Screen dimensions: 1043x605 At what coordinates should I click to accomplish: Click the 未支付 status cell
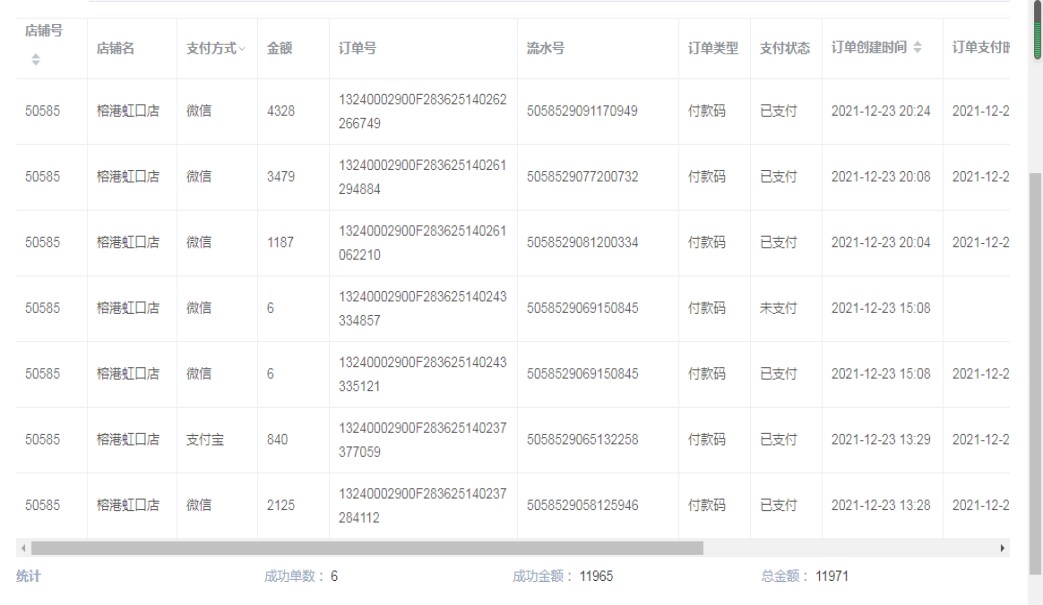click(x=778, y=308)
